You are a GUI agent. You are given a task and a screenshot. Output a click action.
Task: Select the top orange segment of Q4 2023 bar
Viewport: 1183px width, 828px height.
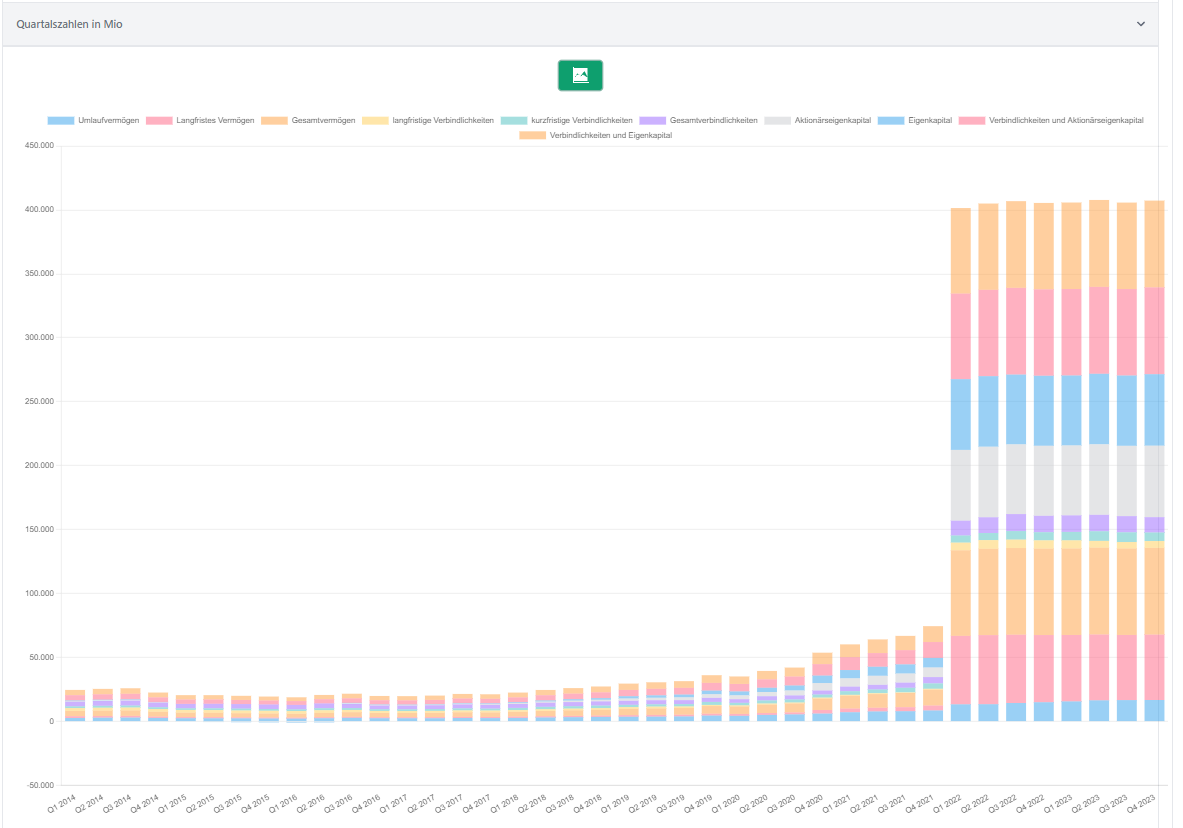1154,245
